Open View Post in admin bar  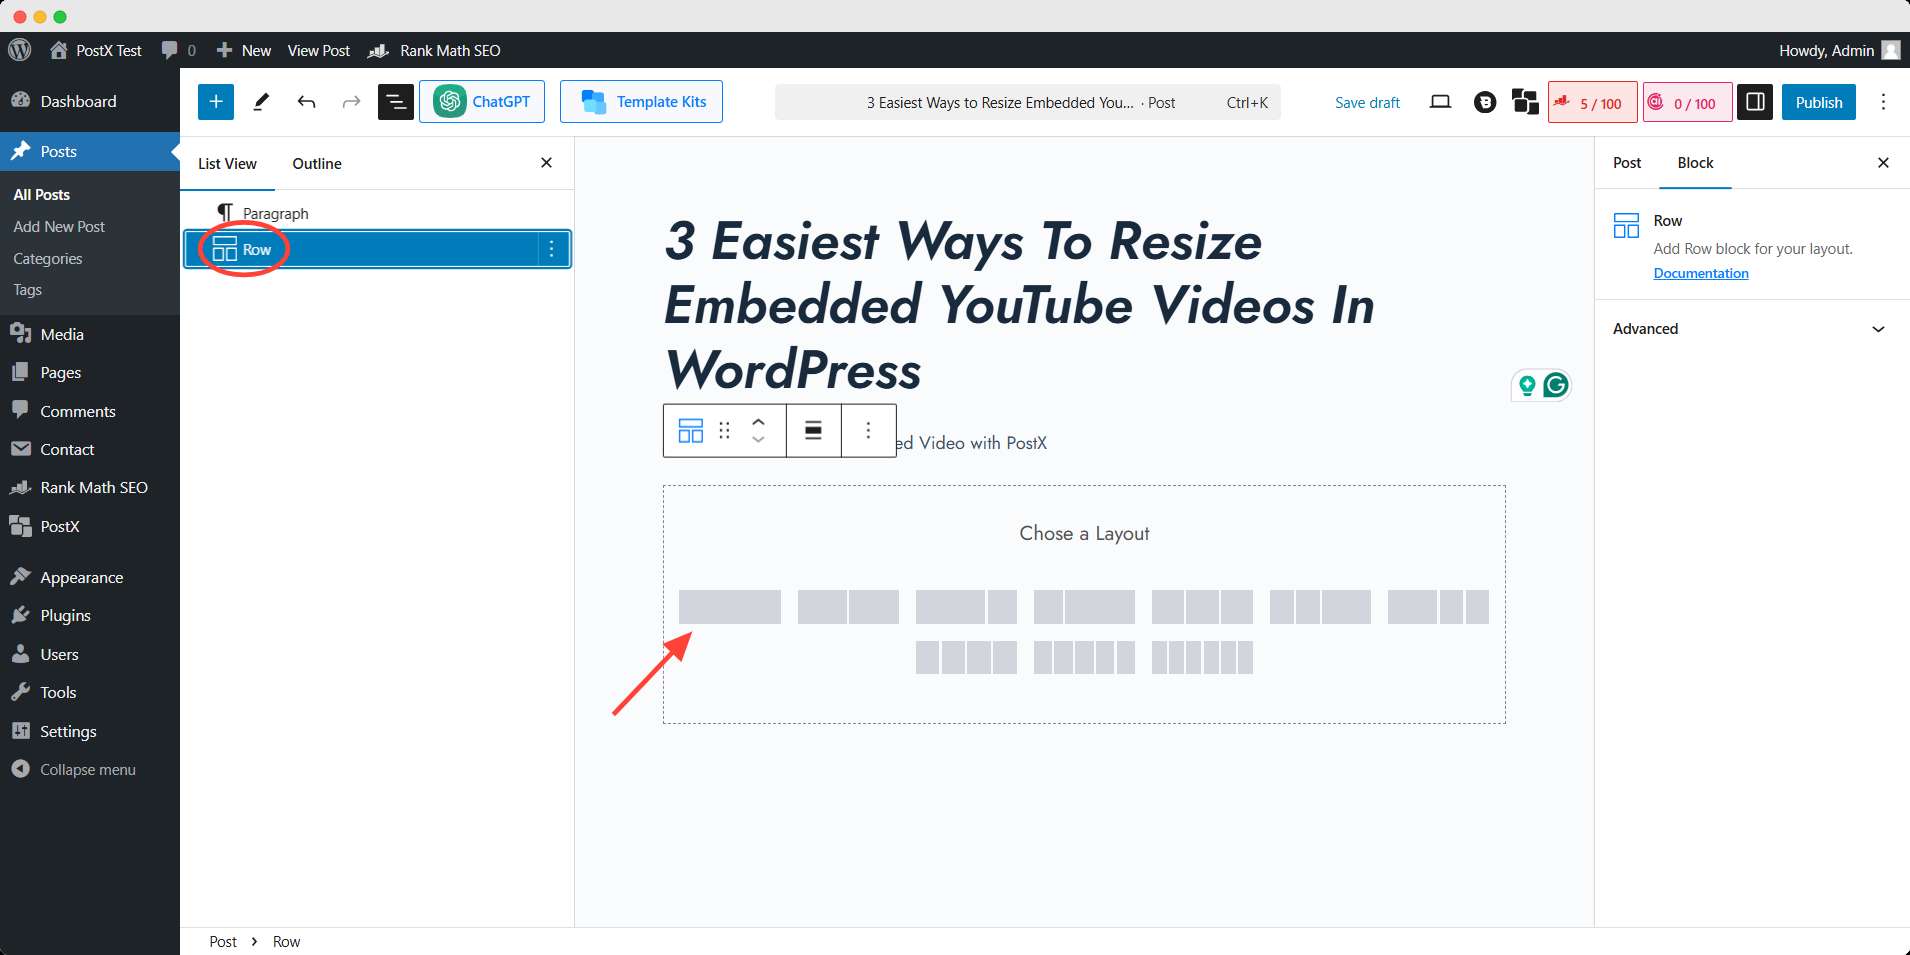(x=319, y=50)
